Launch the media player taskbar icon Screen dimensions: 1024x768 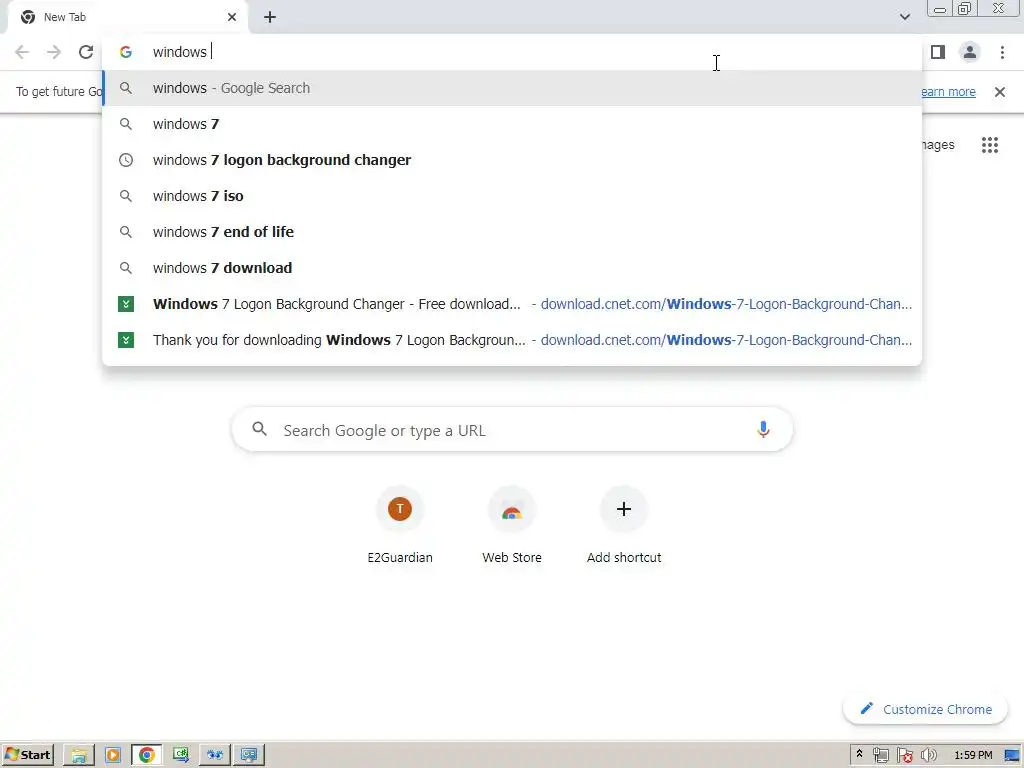(112, 756)
